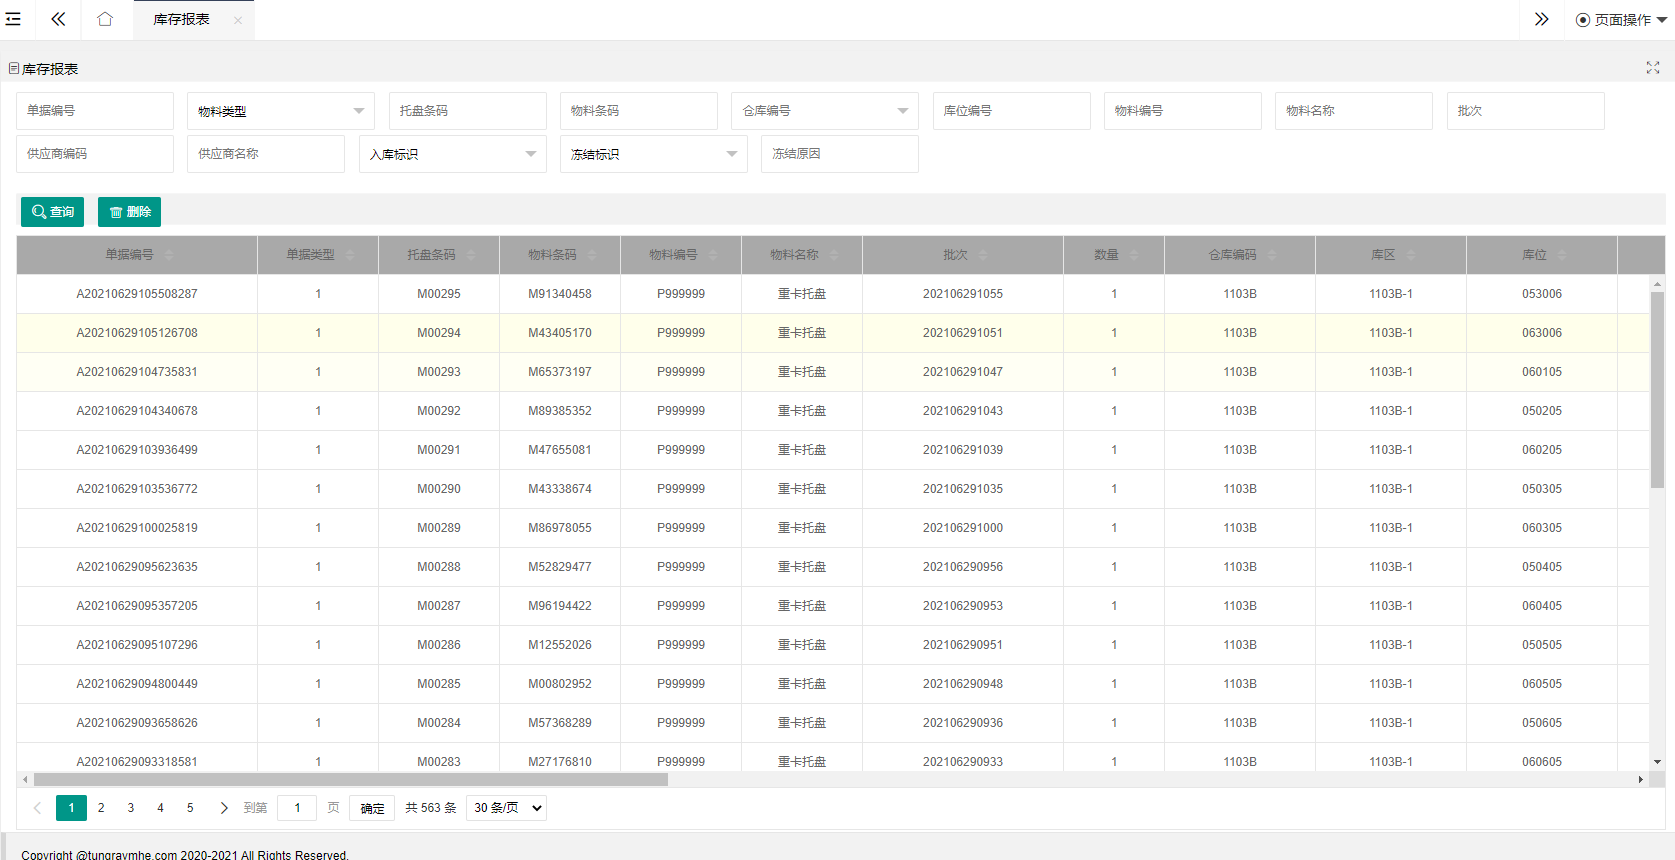Open the 物料类型 dropdown
This screenshot has height=860, width=1675.
(x=281, y=111)
